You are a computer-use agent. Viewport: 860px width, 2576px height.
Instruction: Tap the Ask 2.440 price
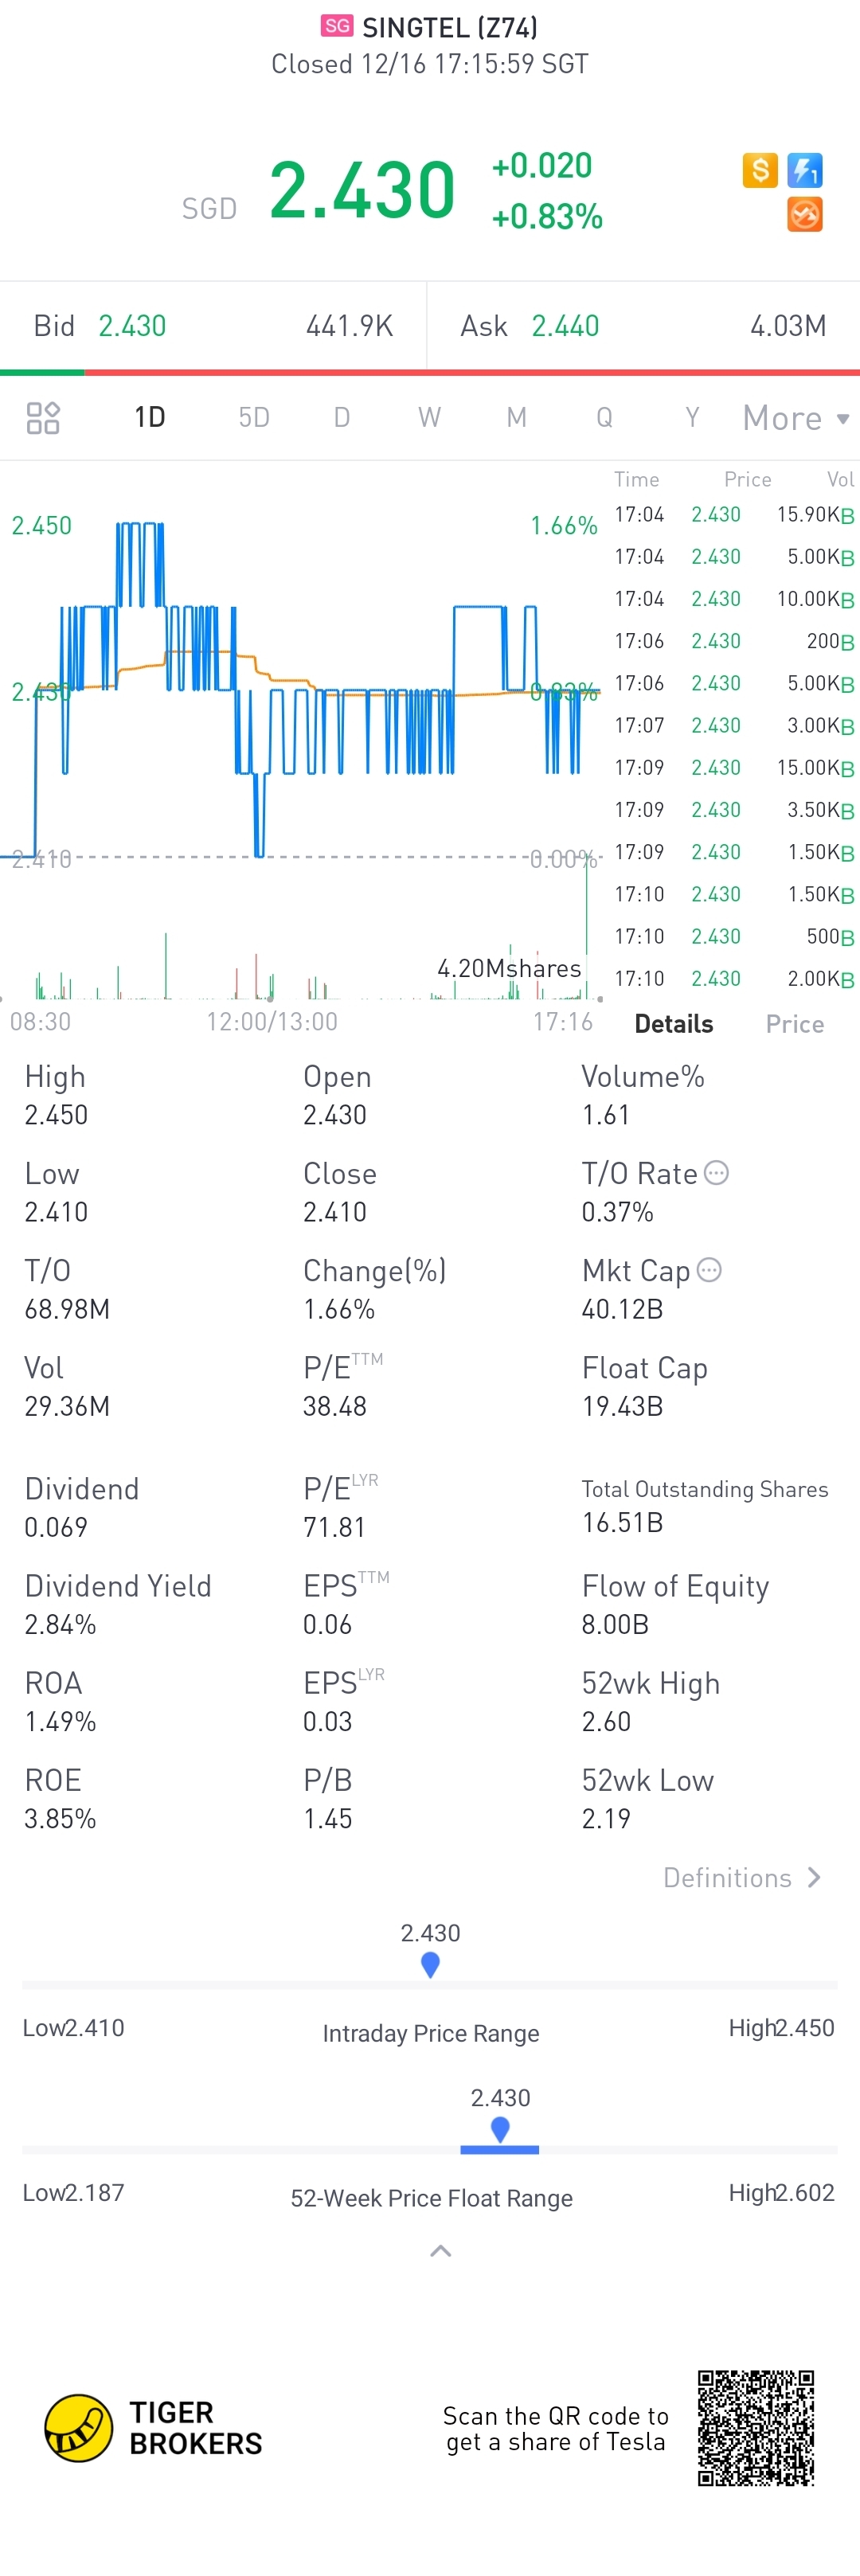(x=565, y=326)
